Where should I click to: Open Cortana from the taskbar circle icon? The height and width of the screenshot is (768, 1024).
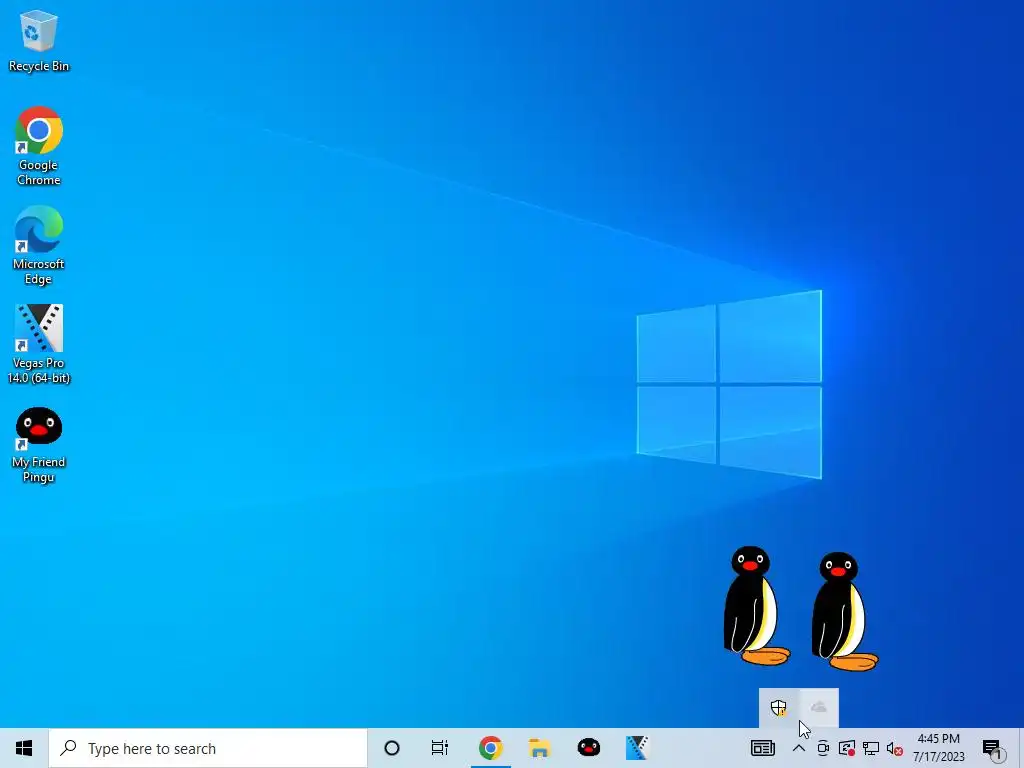point(392,748)
